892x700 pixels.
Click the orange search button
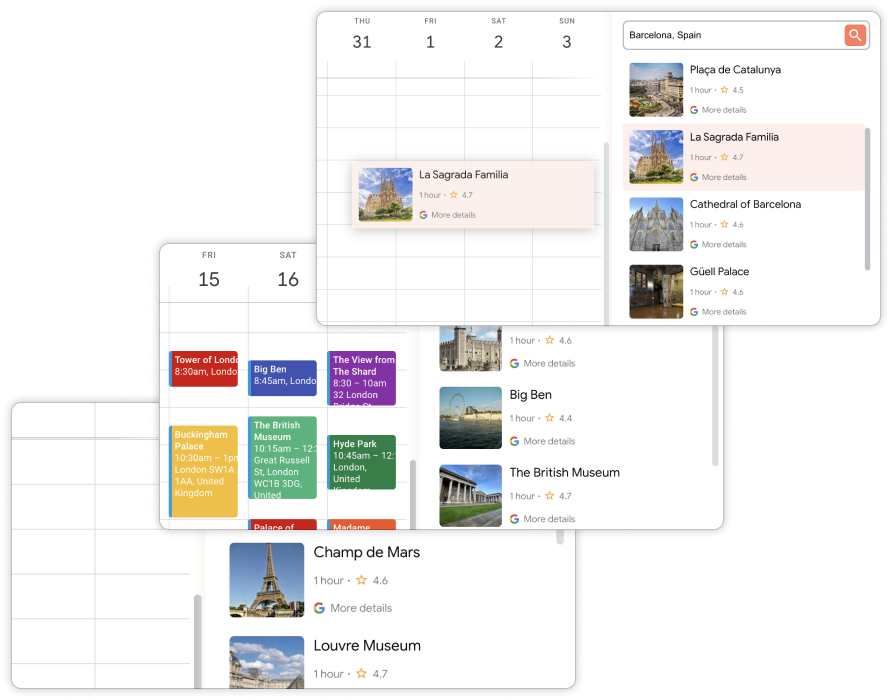click(854, 35)
